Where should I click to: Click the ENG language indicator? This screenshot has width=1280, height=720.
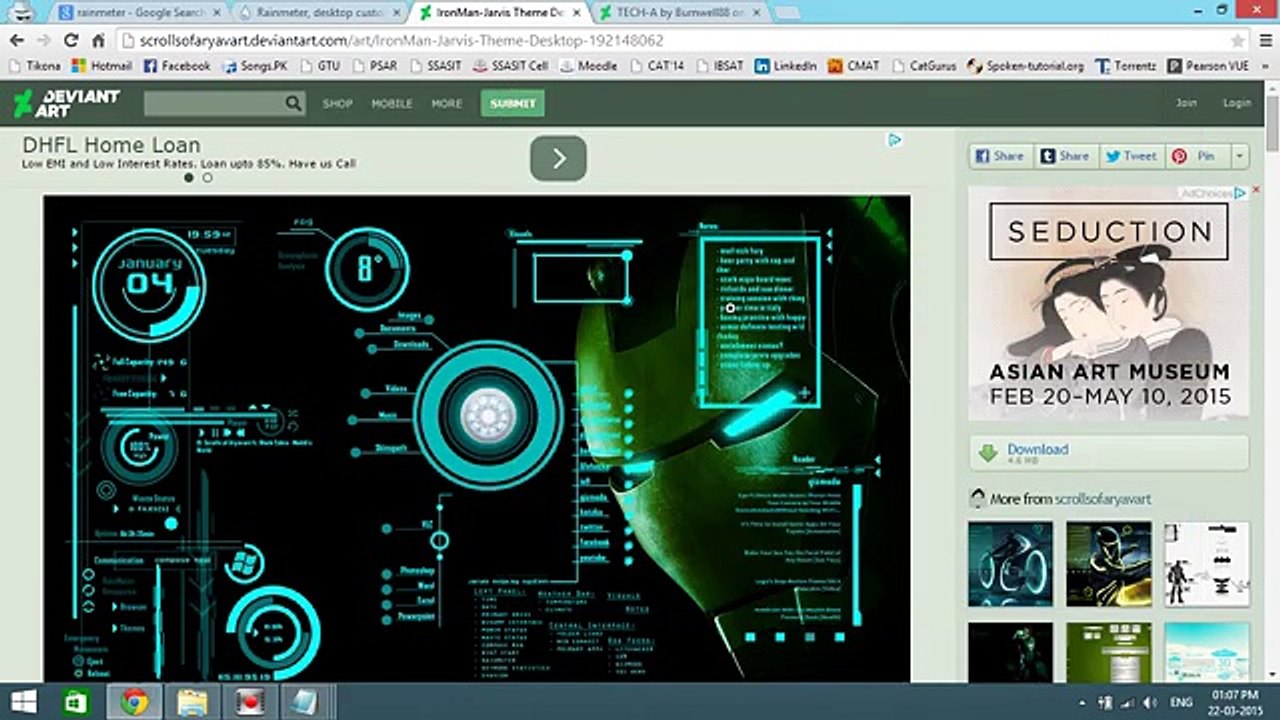[x=1181, y=703]
